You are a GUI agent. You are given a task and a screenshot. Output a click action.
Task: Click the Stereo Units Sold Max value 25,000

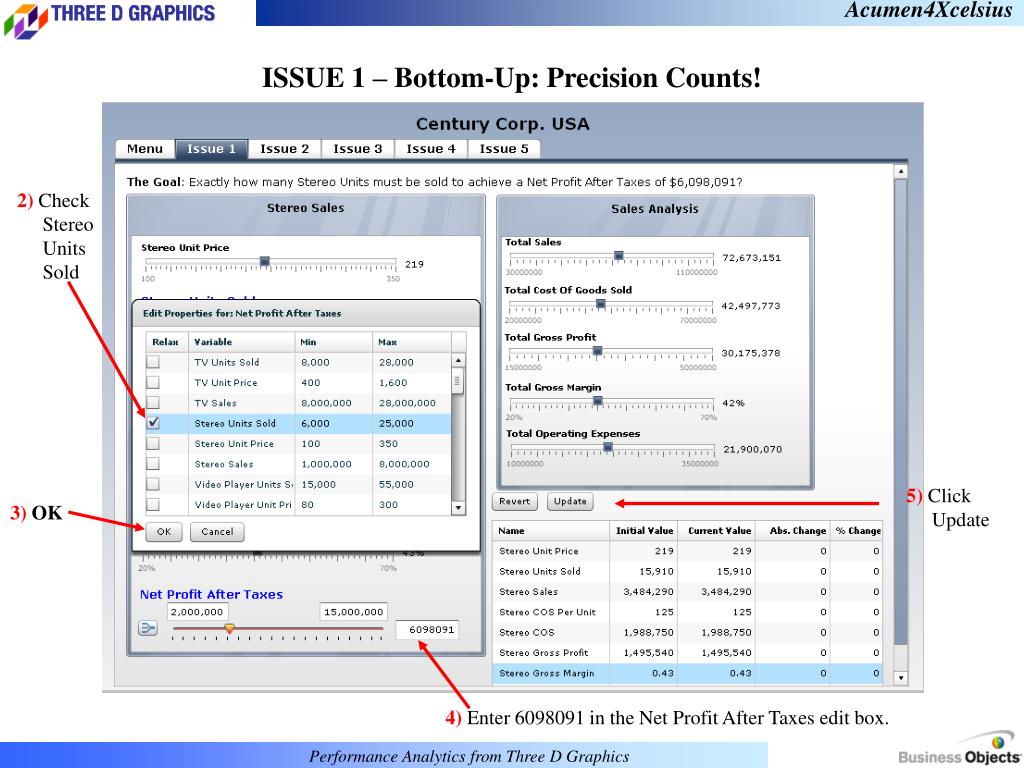pos(396,423)
